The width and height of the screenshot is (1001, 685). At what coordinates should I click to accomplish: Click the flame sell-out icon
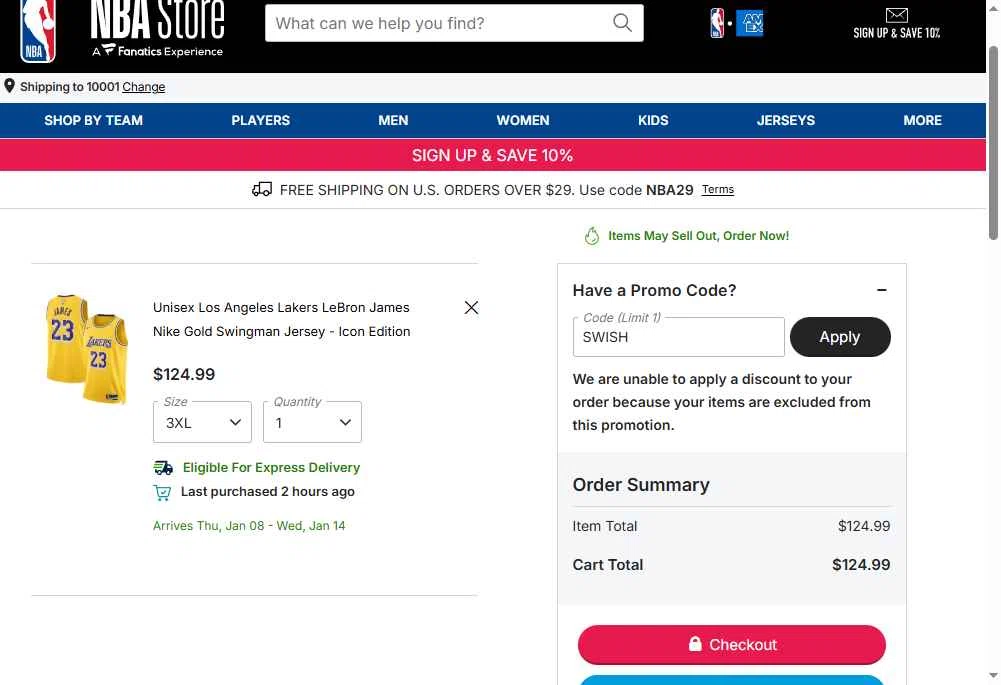592,236
